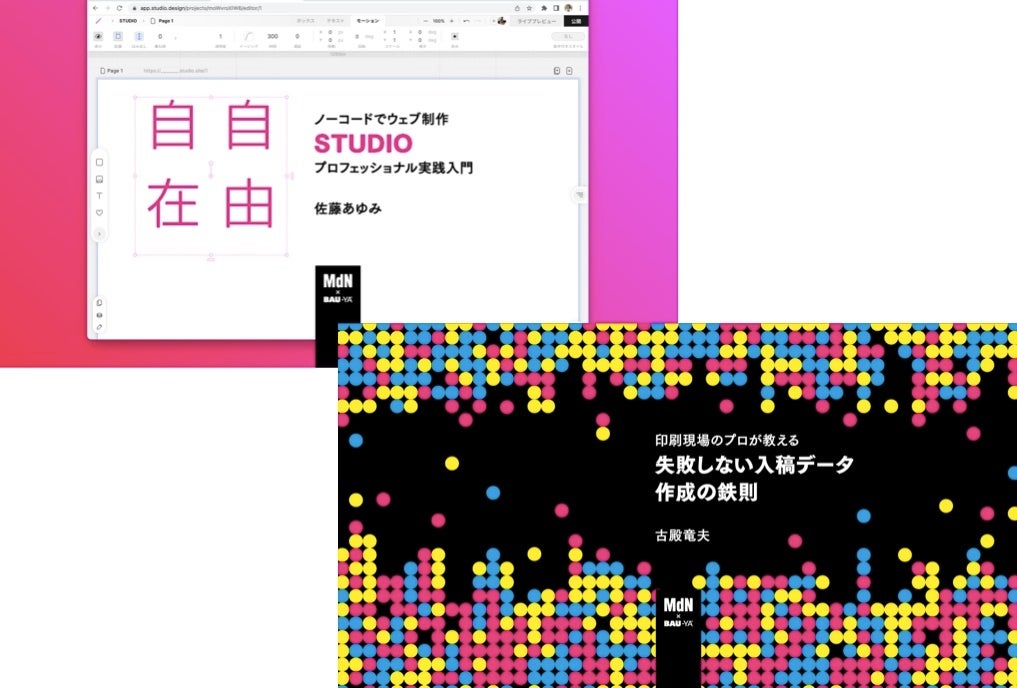Screen dimensions: 1017x688
Task: Expand the left add panel with the chevron
Action: [x=99, y=234]
